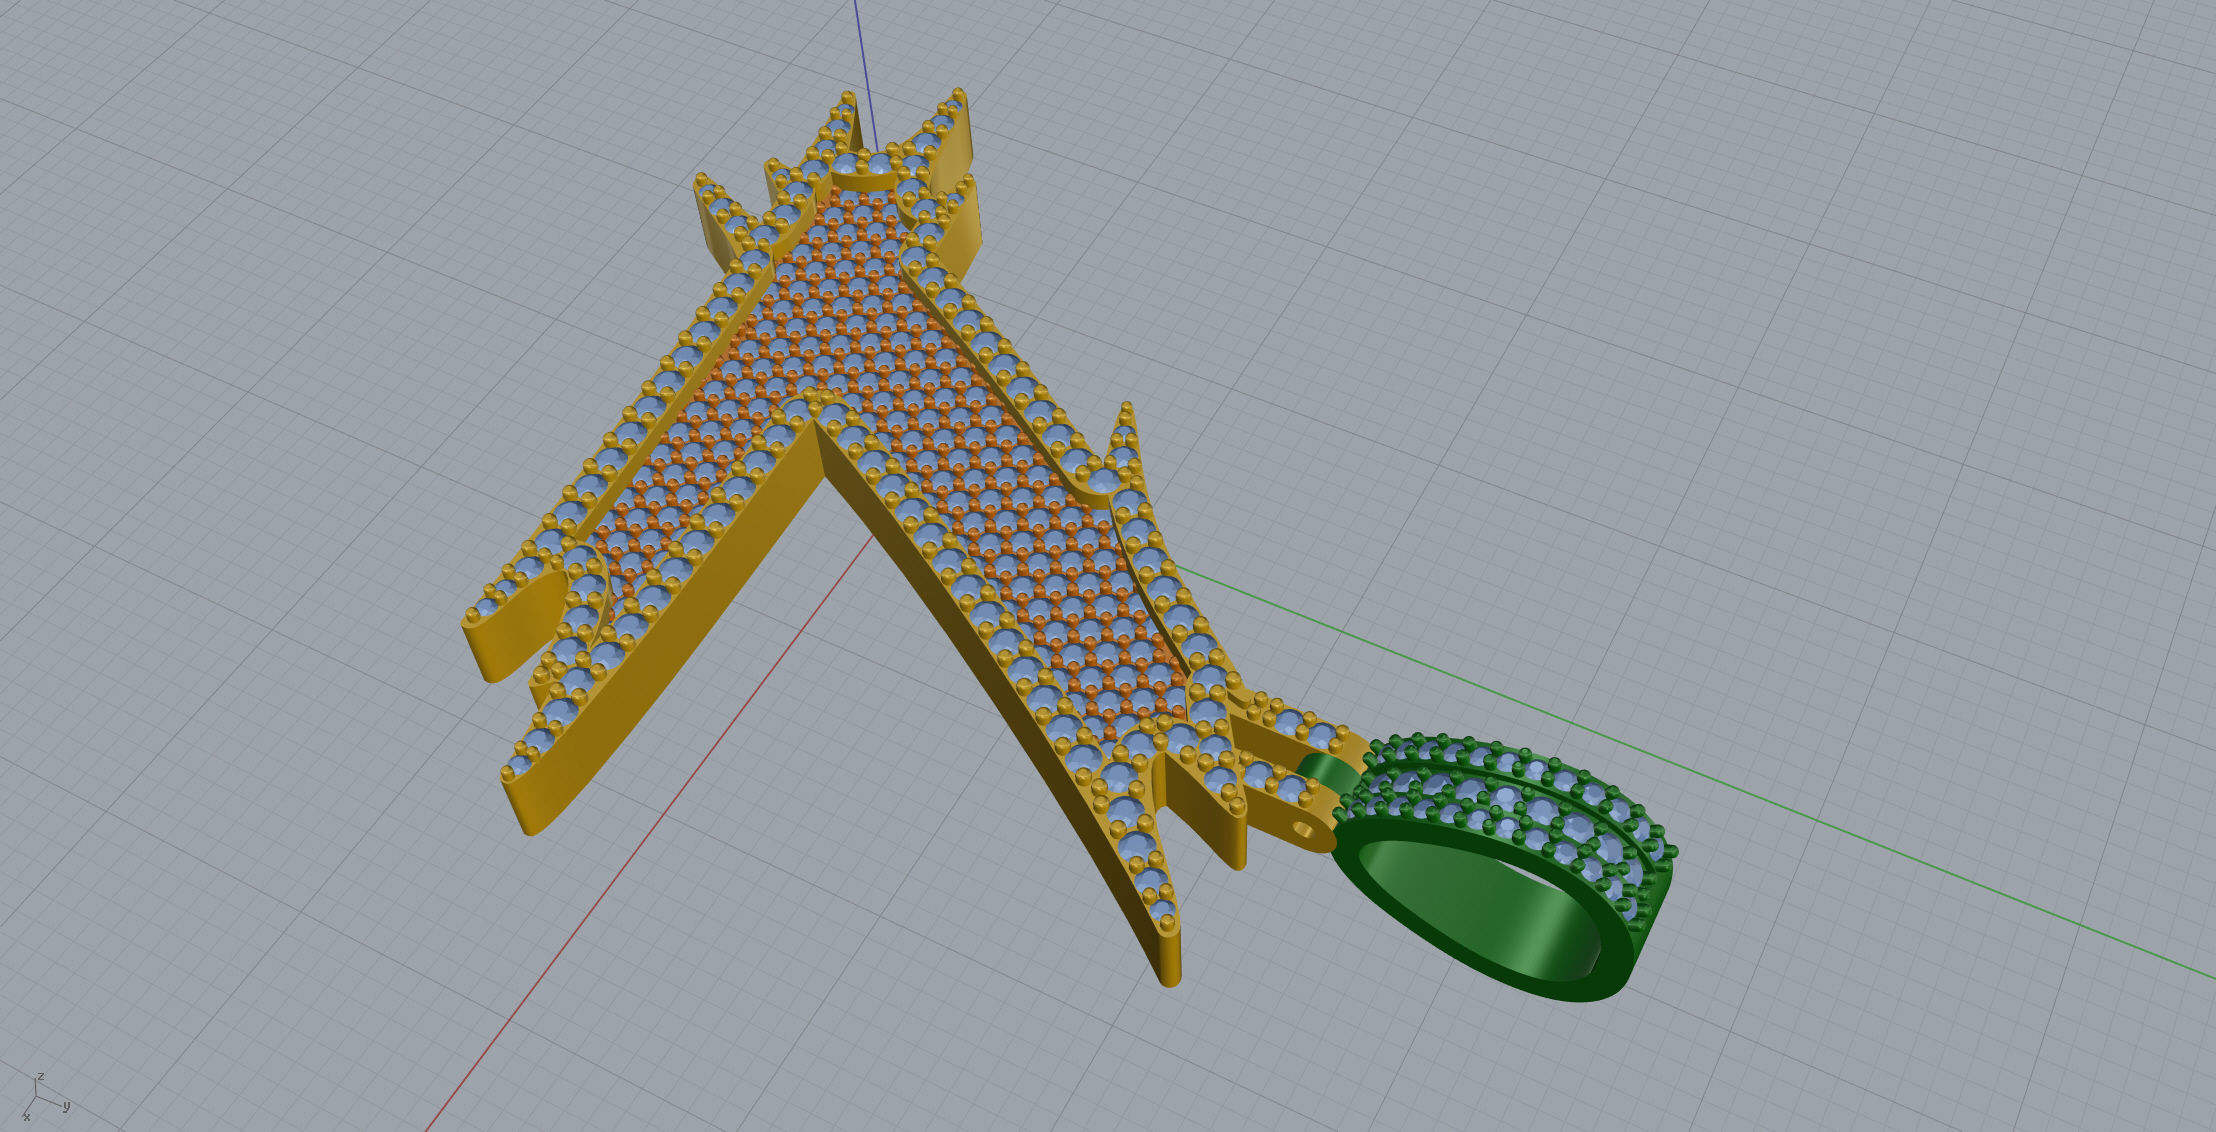Screen dimensions: 2216x1132
Task: Click the green hinge cylinder joining the bail
Action: click(1327, 773)
